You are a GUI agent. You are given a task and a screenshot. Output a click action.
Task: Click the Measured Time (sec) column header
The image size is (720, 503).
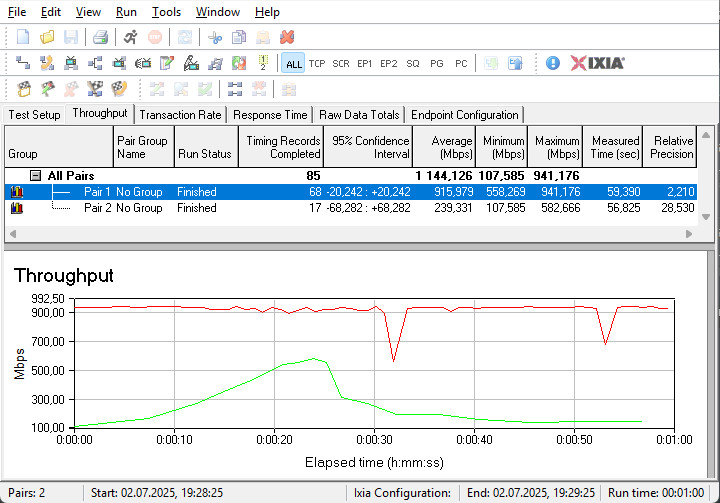(613, 147)
